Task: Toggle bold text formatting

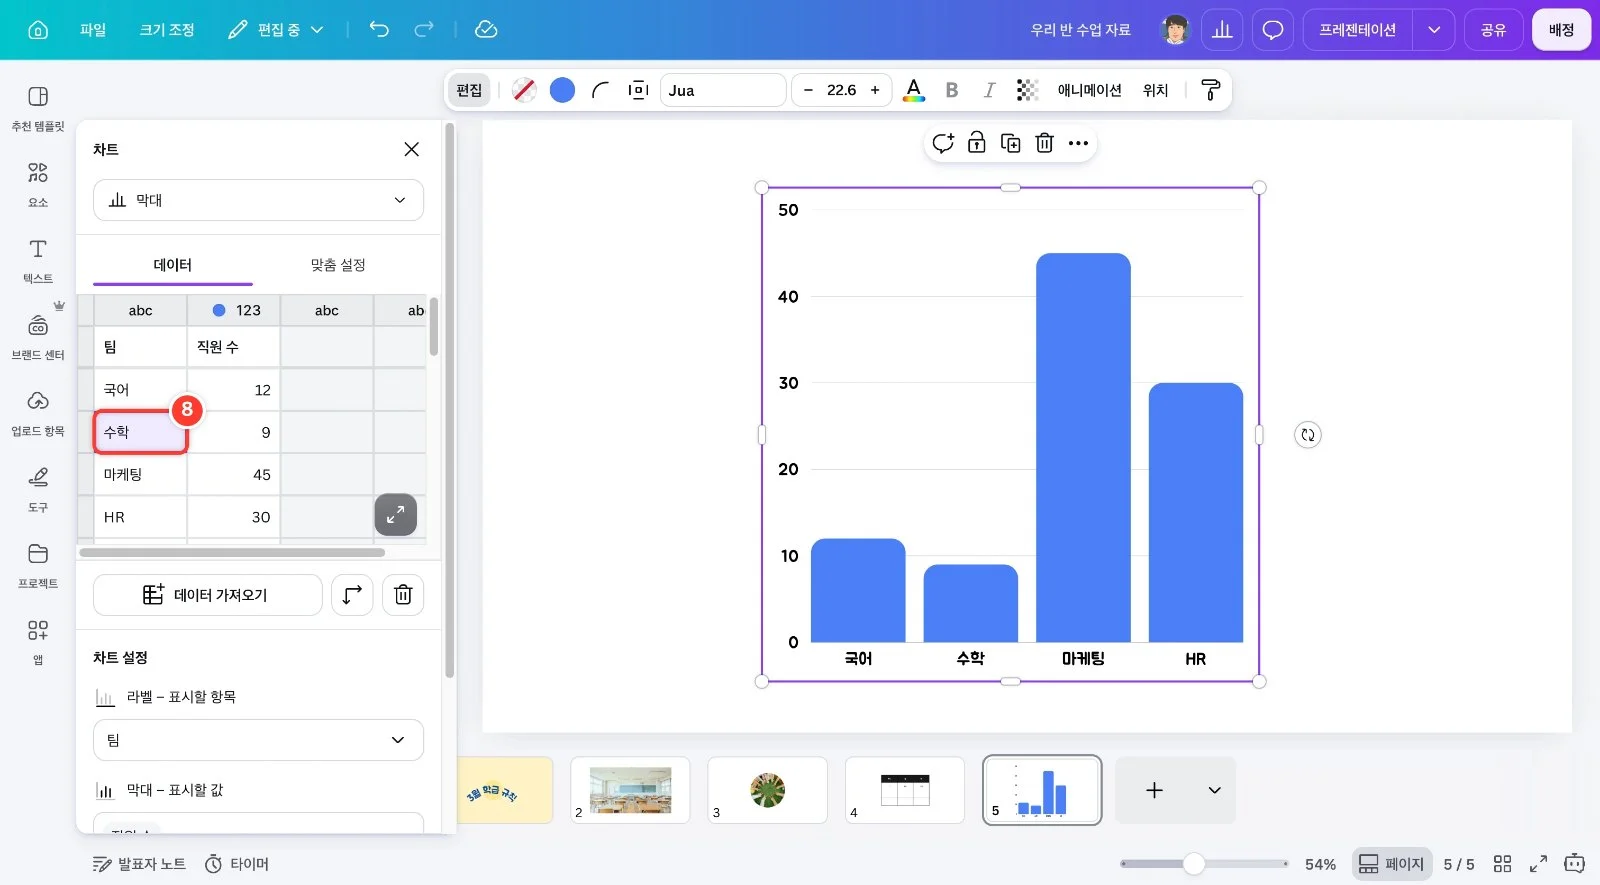Action: [952, 90]
